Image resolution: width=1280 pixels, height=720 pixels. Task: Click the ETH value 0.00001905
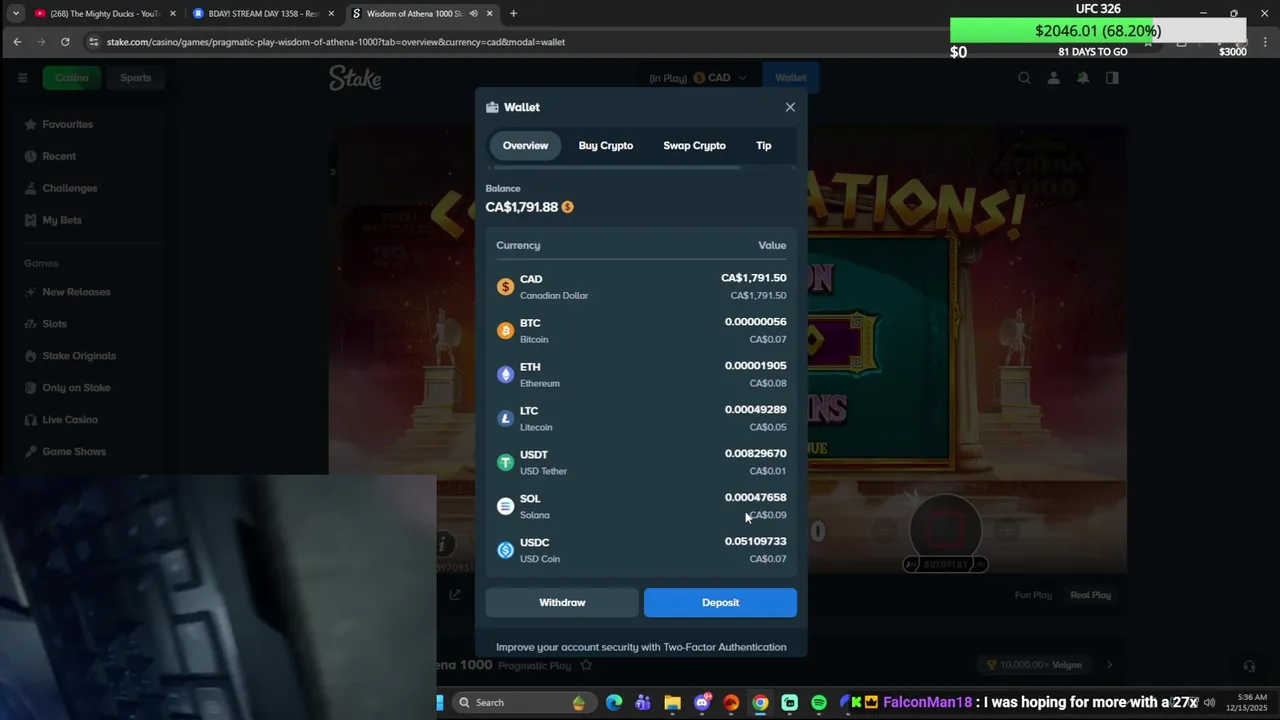(755, 366)
